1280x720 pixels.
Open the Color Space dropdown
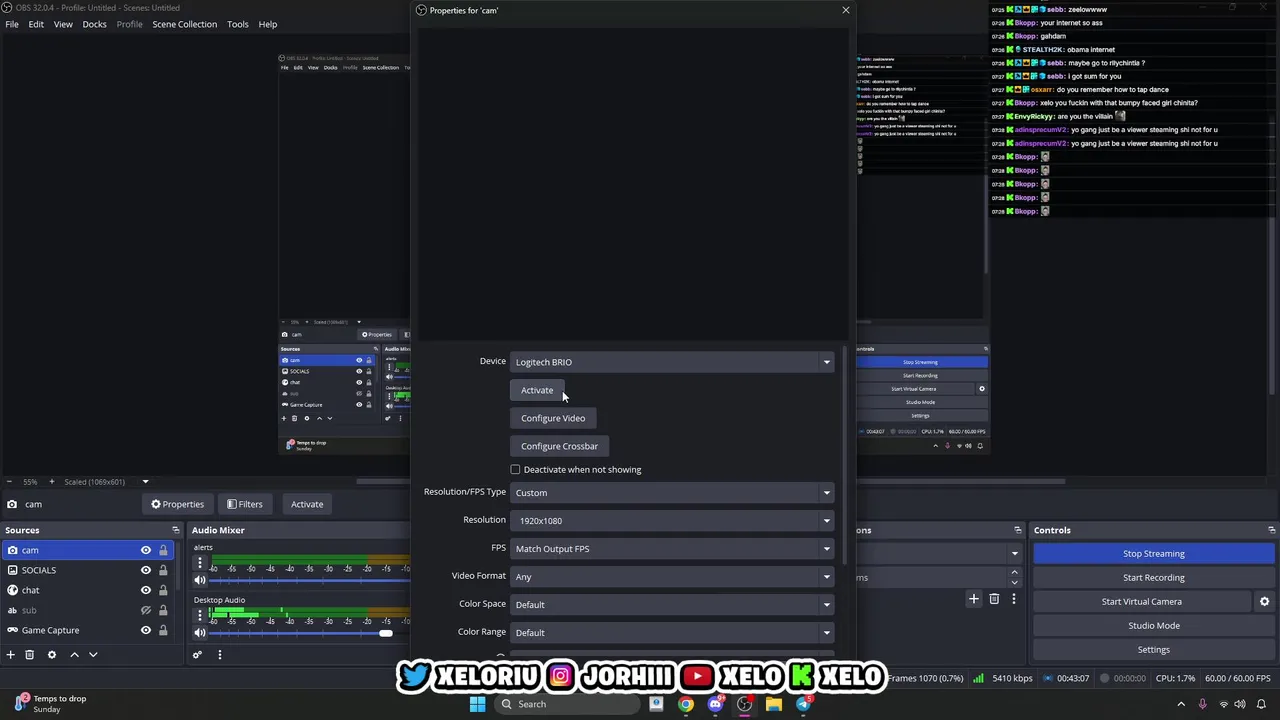(672, 604)
